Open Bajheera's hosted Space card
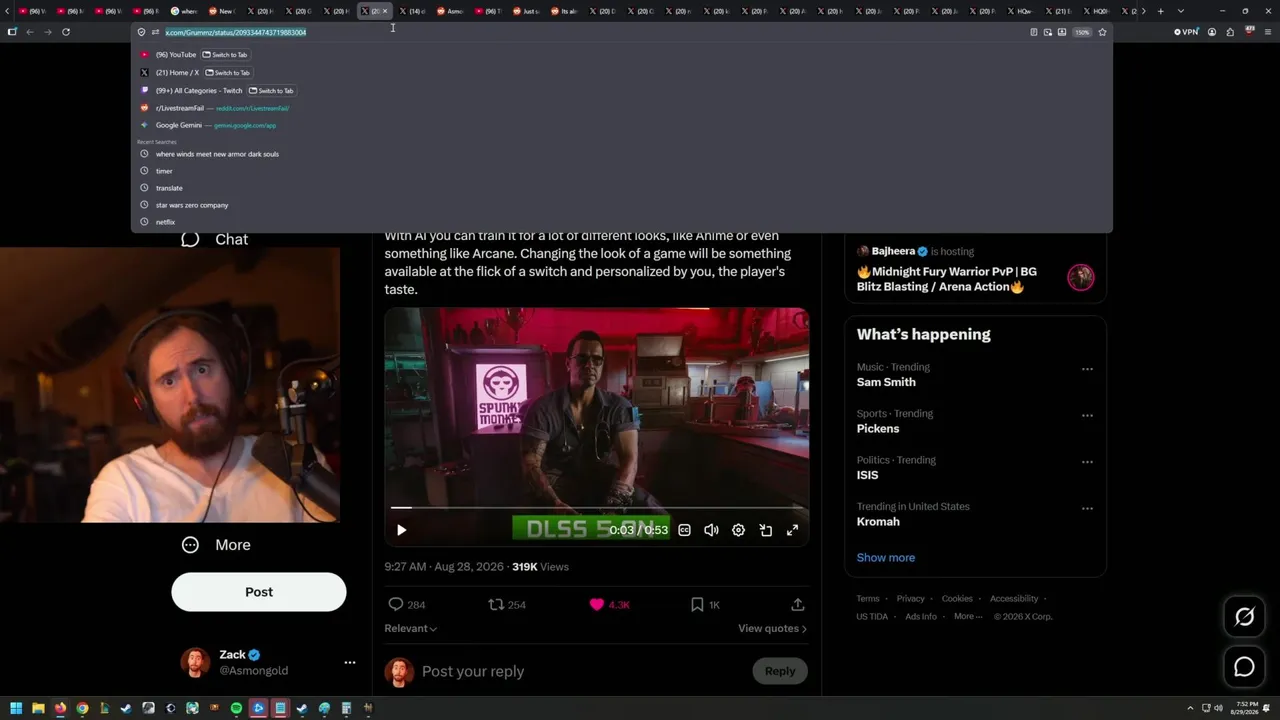The width and height of the screenshot is (1280, 720). tap(975, 269)
